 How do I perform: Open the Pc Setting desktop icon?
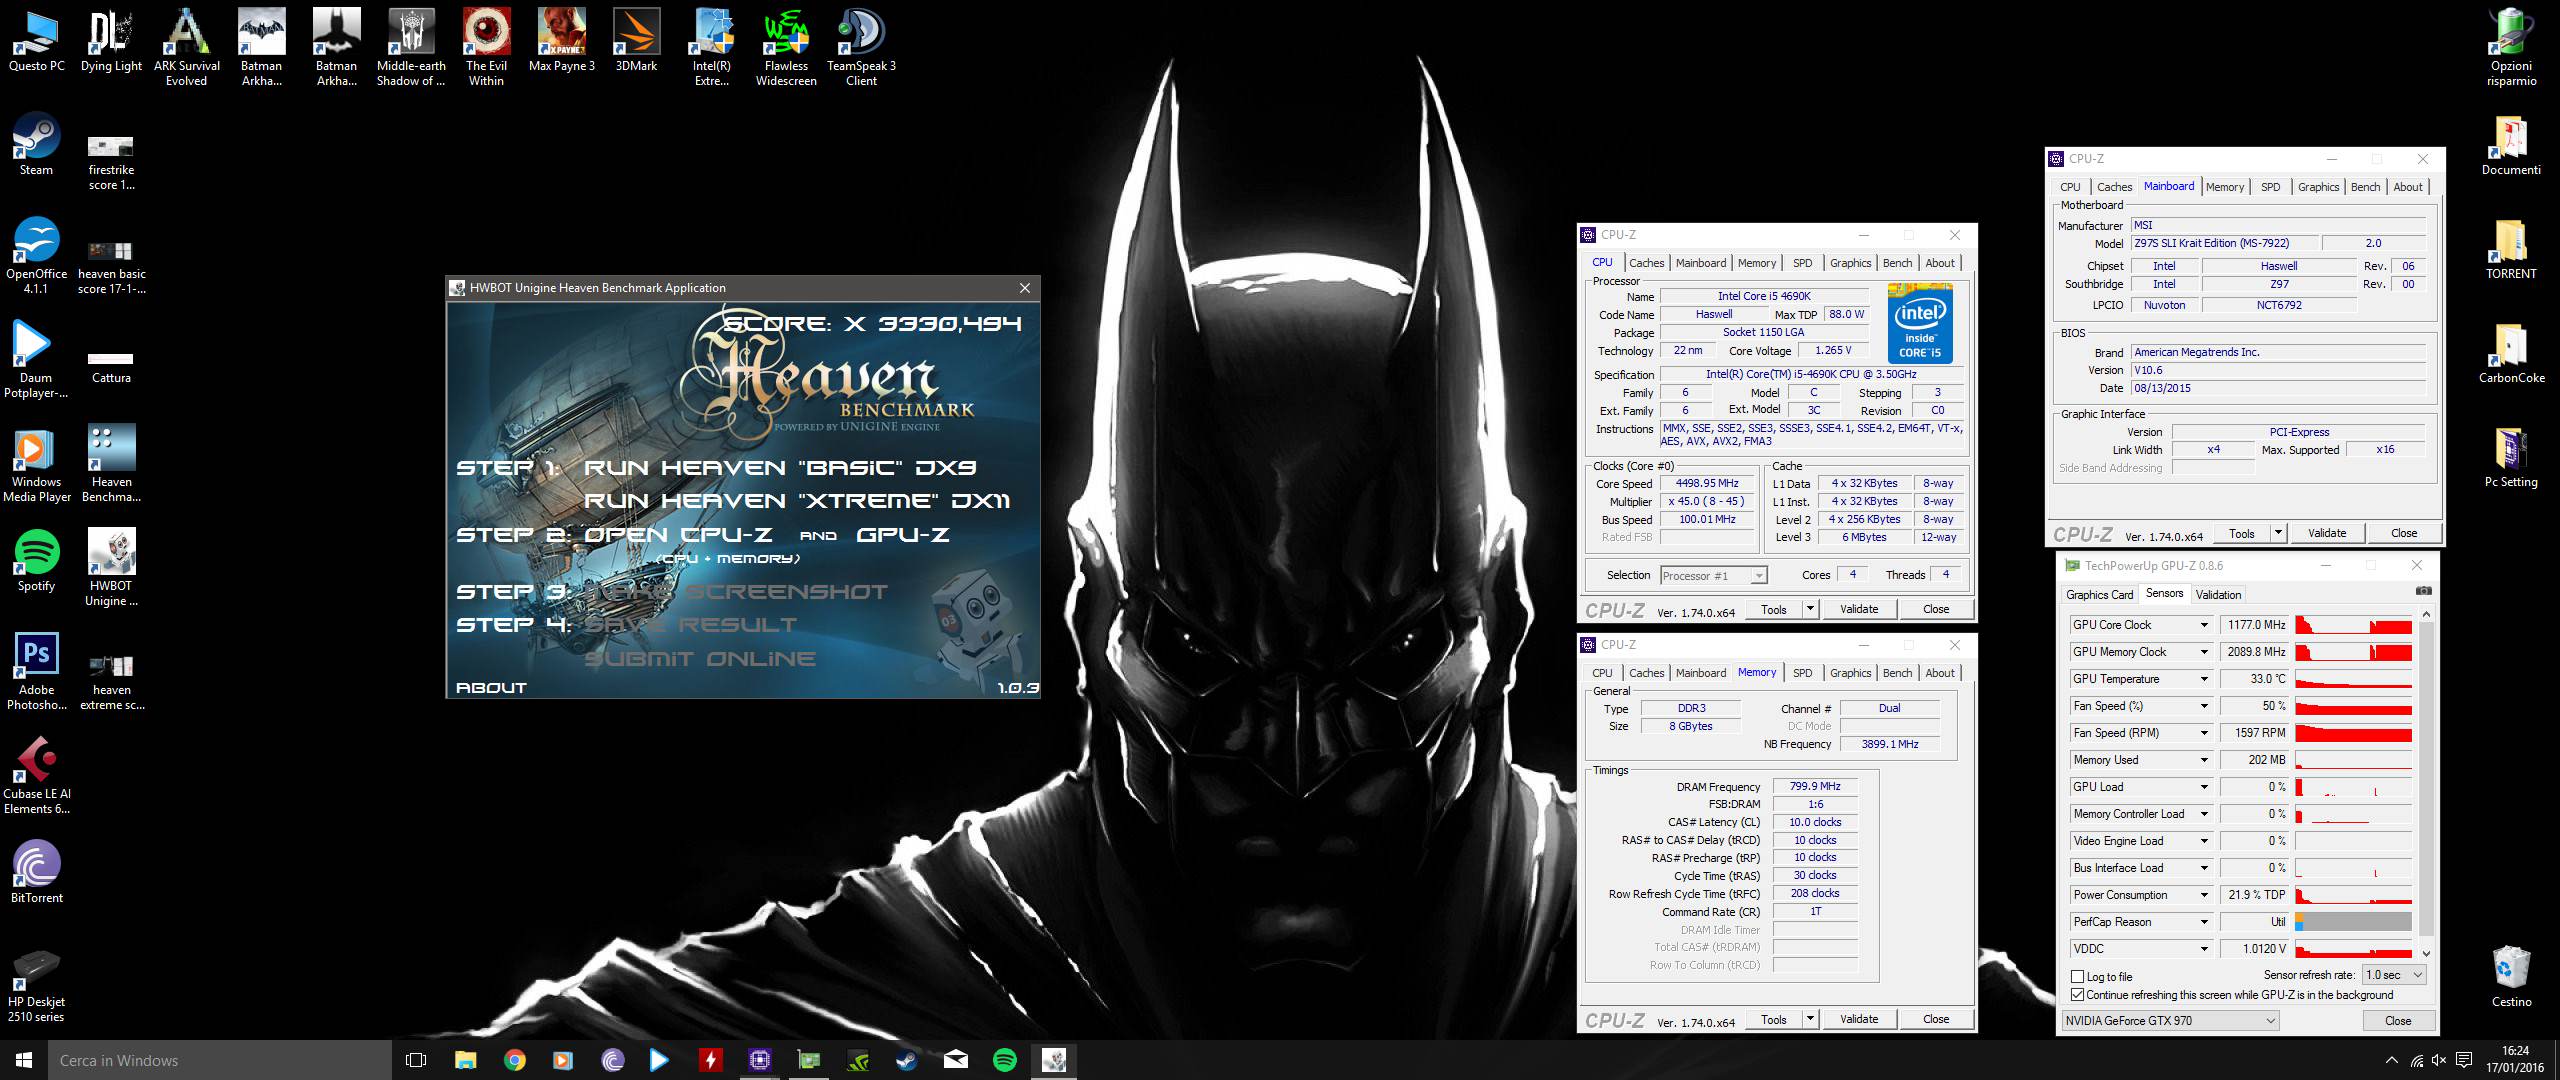click(2511, 458)
